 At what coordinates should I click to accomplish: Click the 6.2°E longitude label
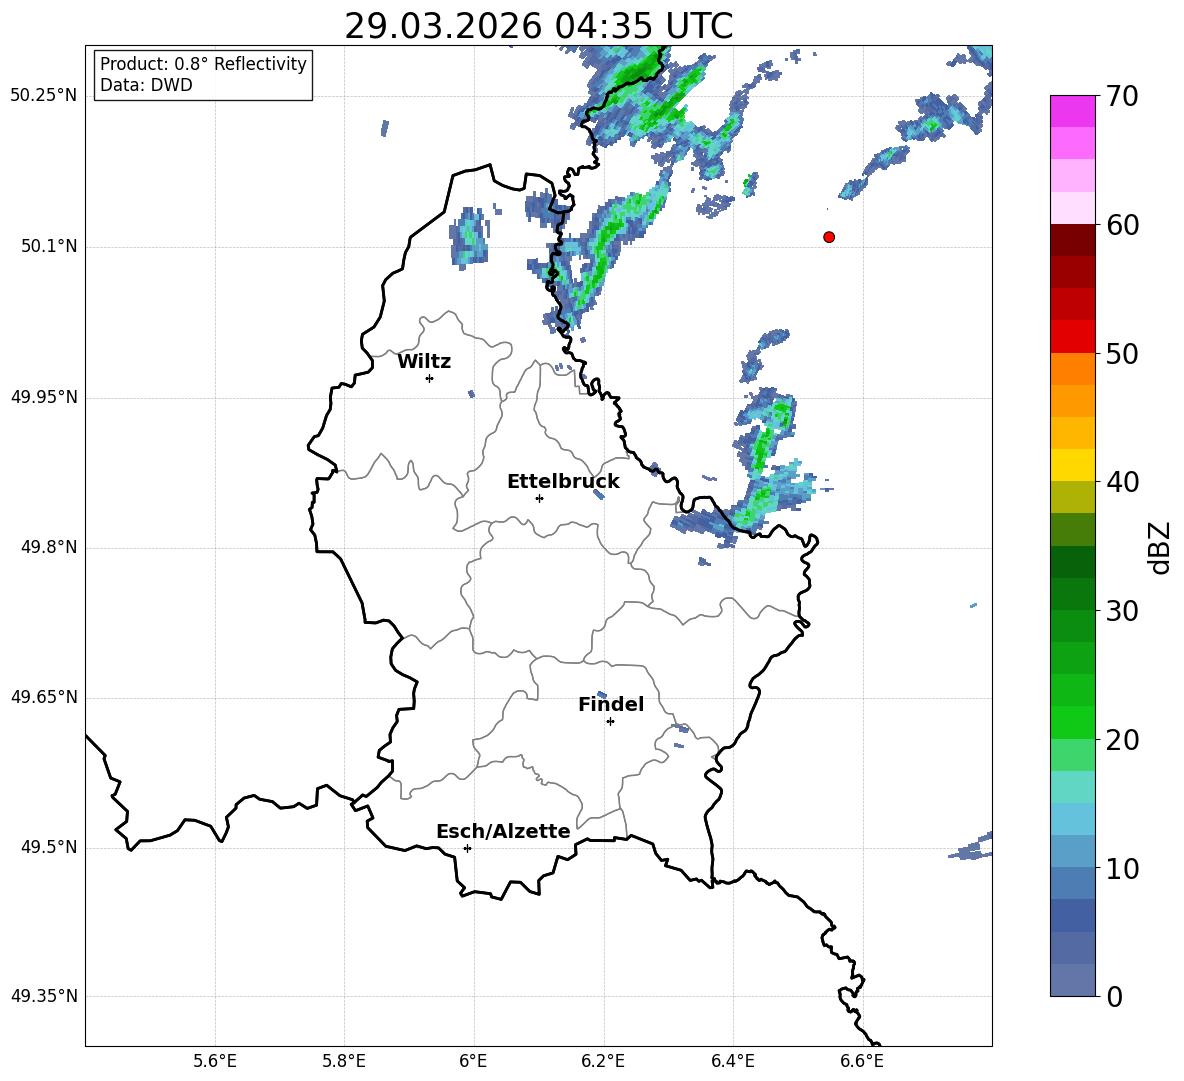tap(603, 1061)
